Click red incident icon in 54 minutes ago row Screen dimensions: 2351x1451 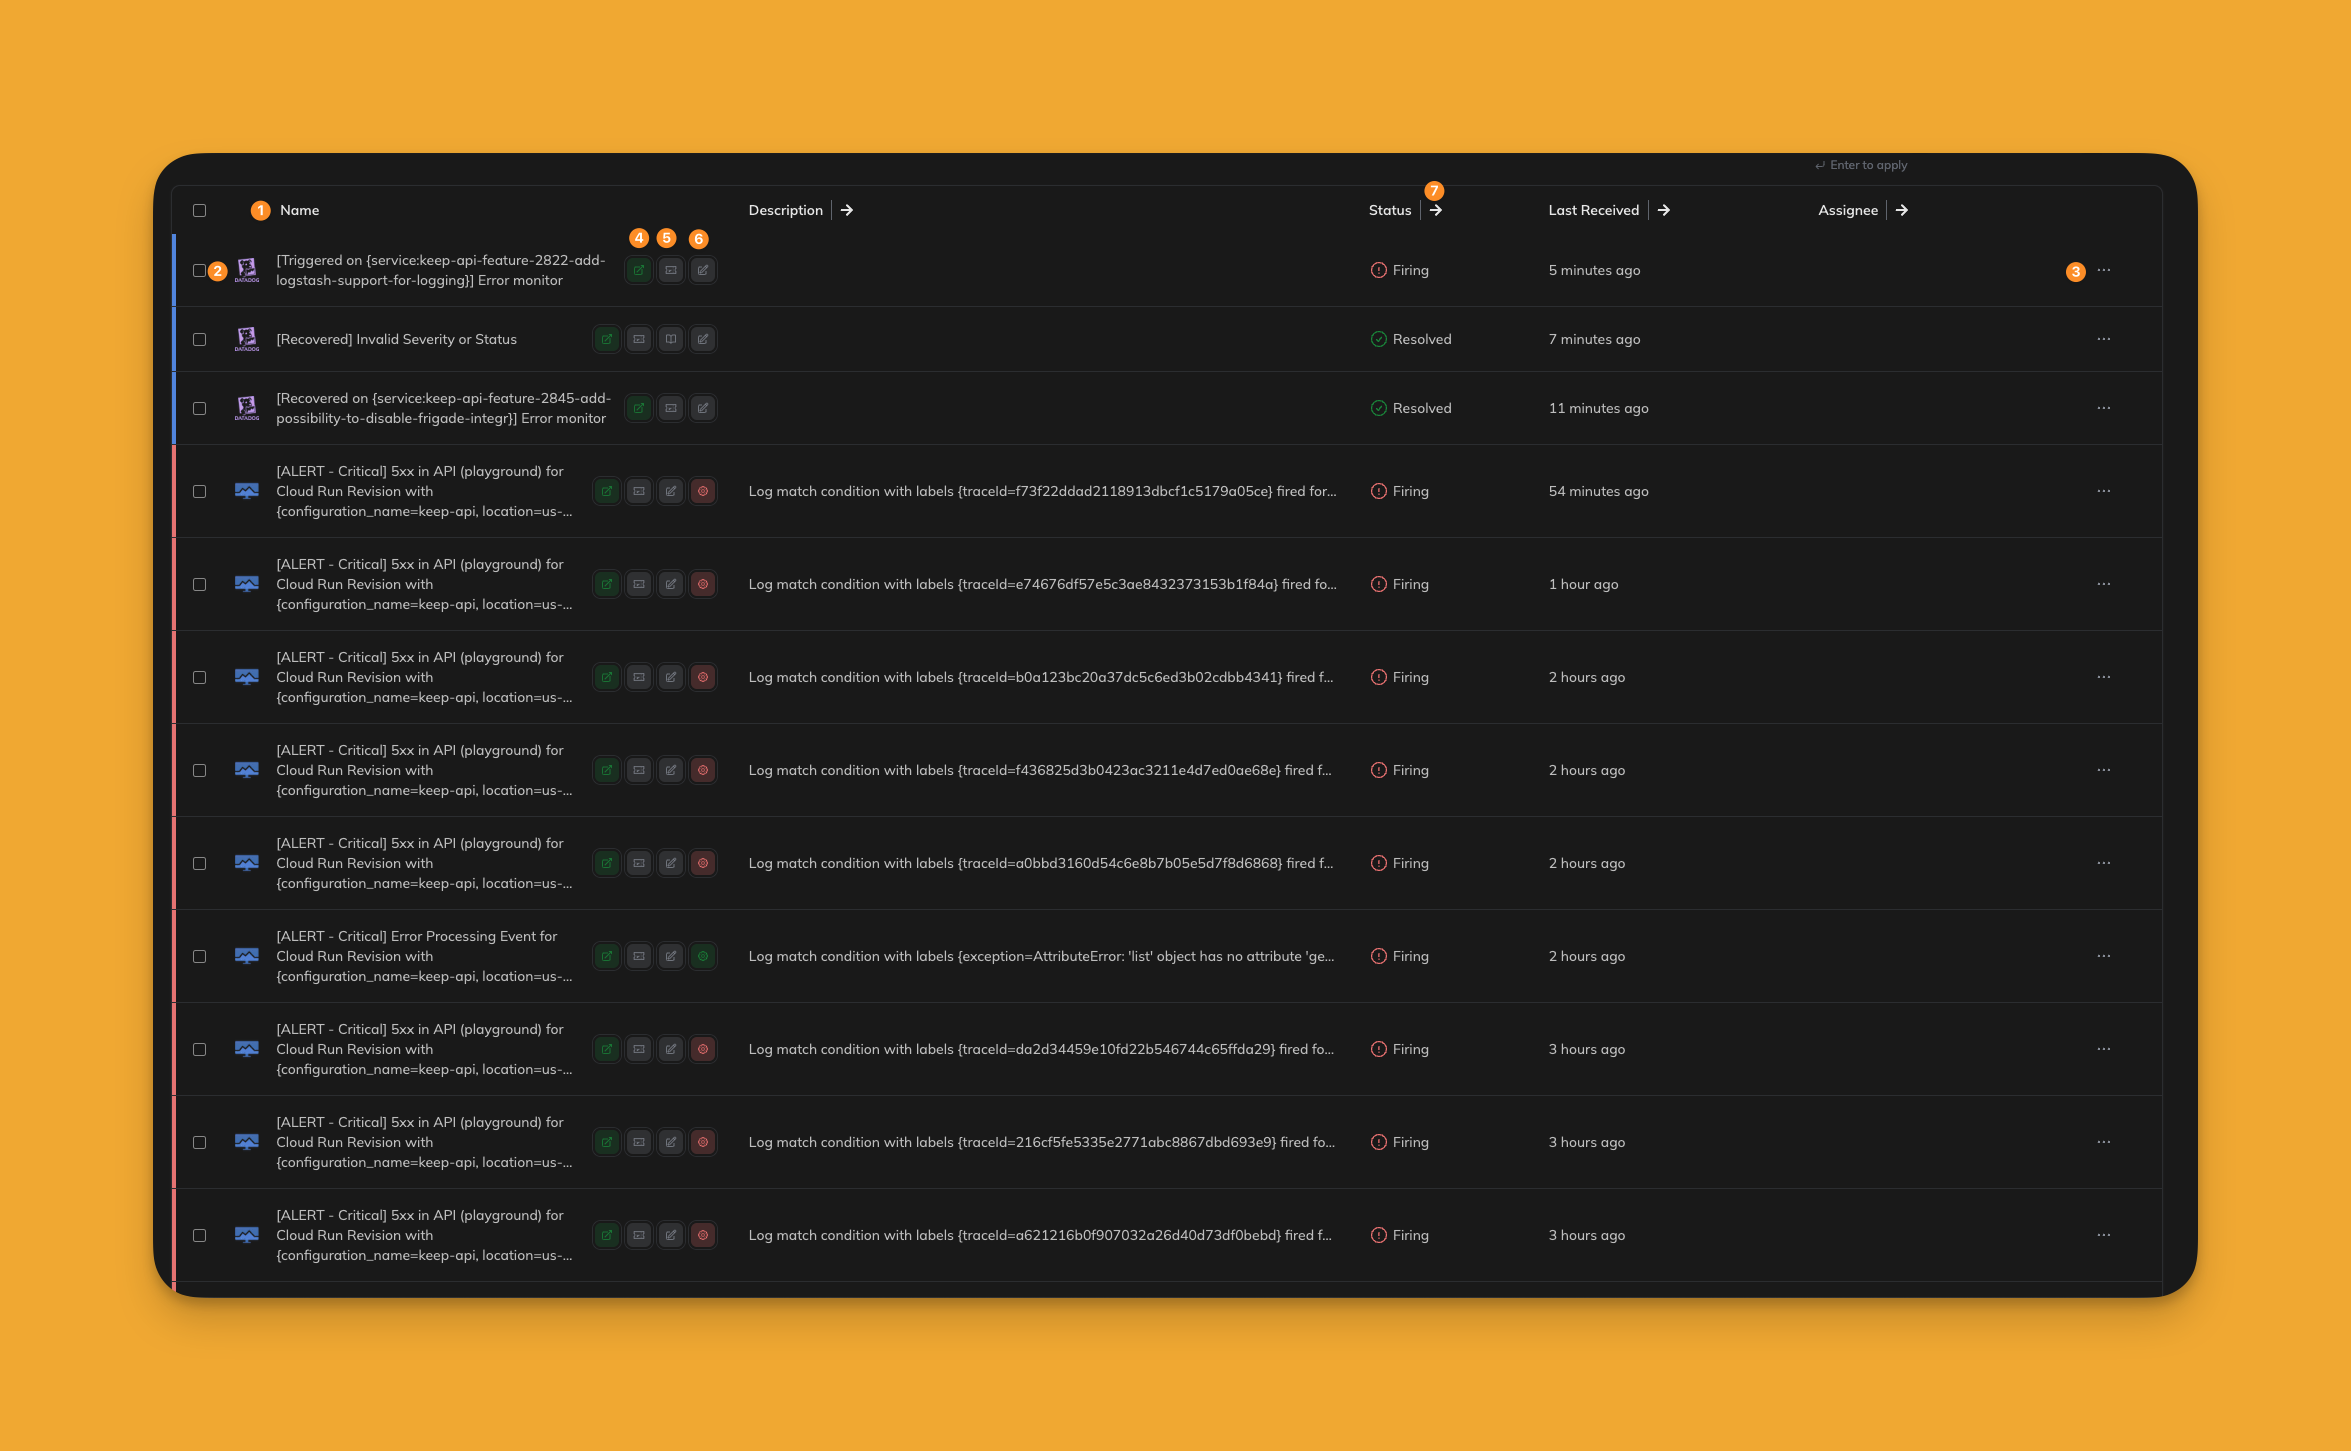702,491
